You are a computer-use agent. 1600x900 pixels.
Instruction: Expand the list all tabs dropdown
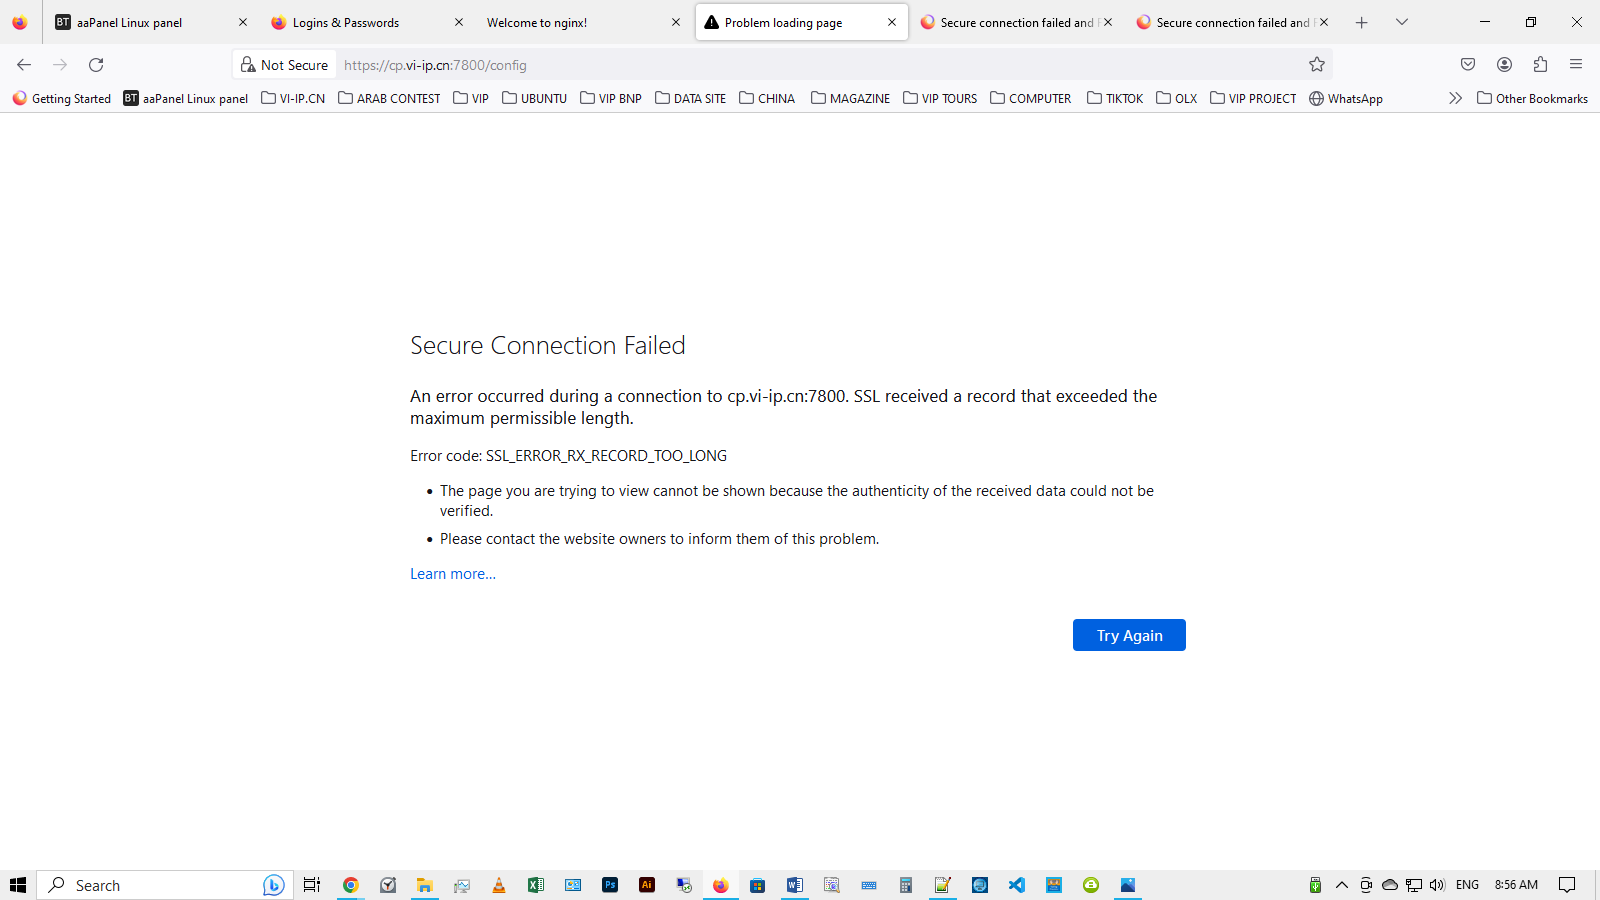pos(1402,22)
